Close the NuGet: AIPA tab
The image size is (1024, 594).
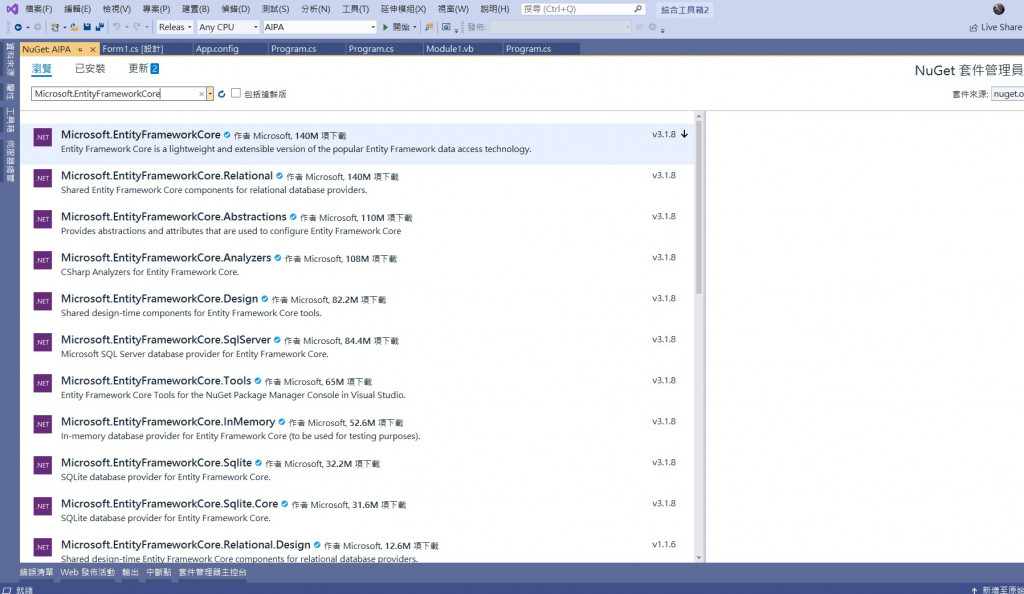tap(93, 50)
